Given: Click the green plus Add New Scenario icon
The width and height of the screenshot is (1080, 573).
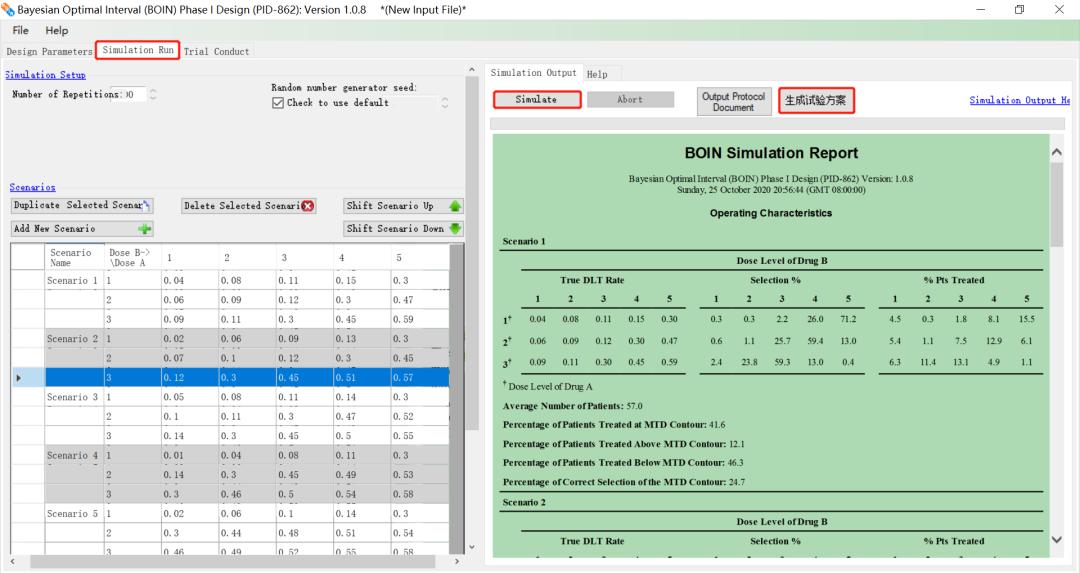Looking at the screenshot, I should (x=144, y=229).
